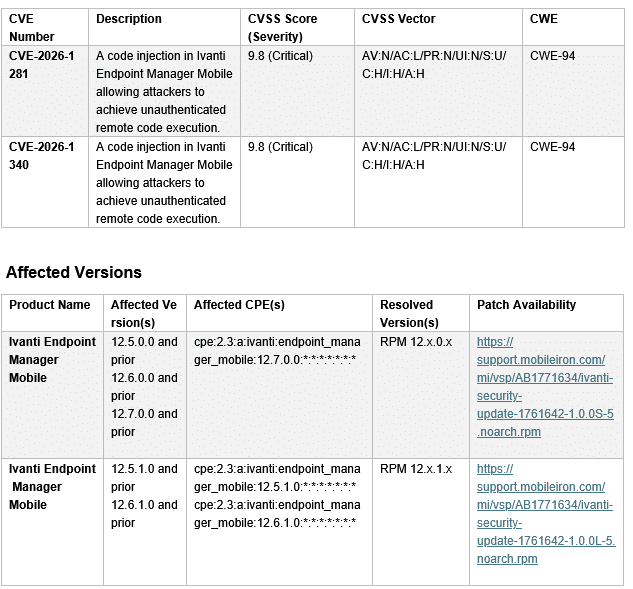The height and width of the screenshot is (589, 633).
Task: Click the CWE column header
Action: click(x=544, y=19)
